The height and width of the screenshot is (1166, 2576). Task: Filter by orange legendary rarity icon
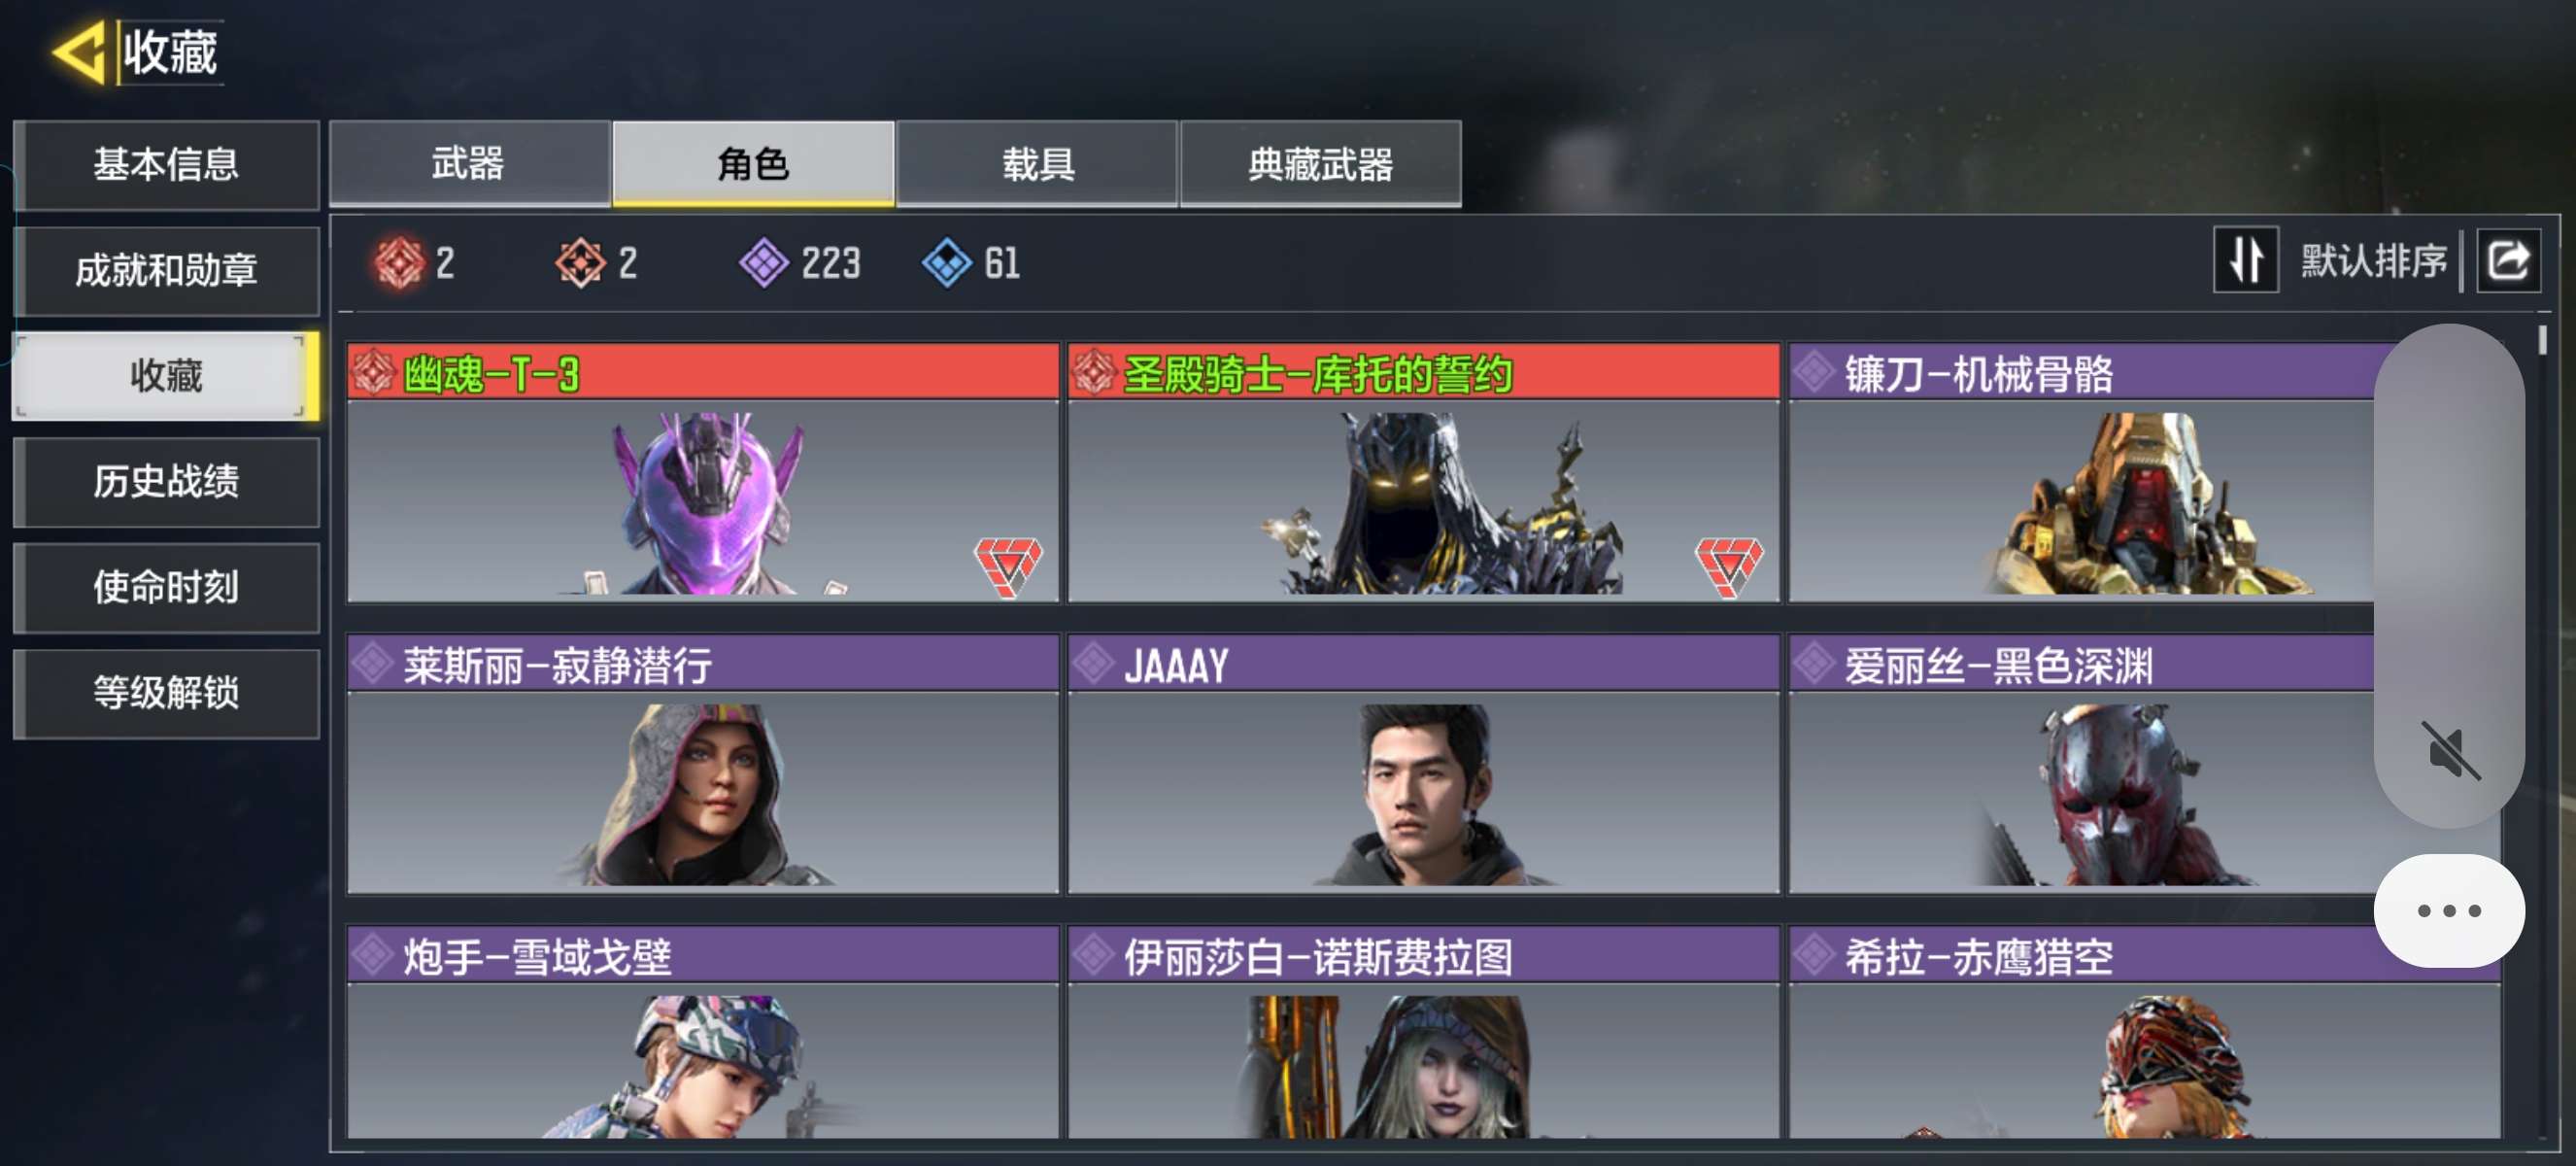click(580, 263)
